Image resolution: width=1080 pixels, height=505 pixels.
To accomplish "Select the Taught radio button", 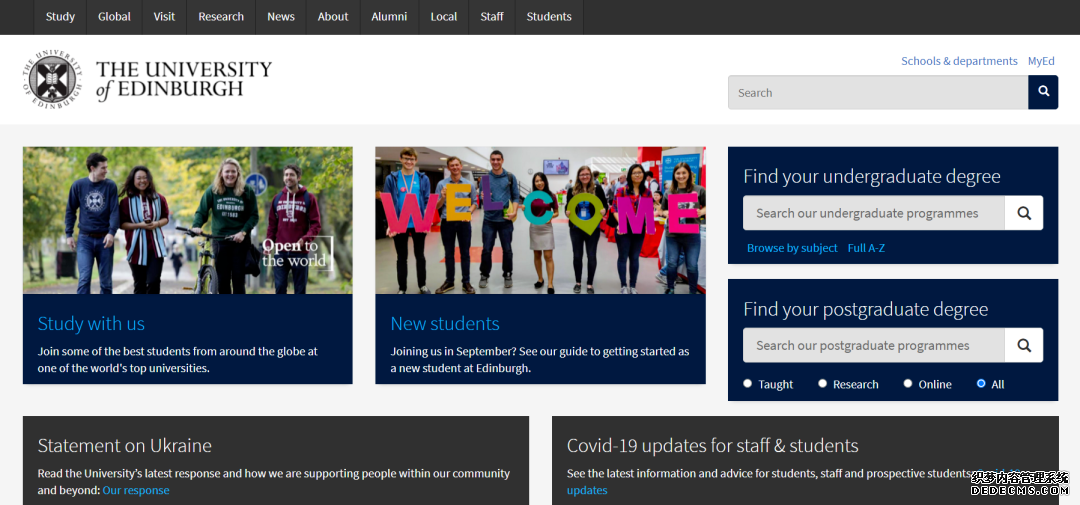I will [748, 384].
